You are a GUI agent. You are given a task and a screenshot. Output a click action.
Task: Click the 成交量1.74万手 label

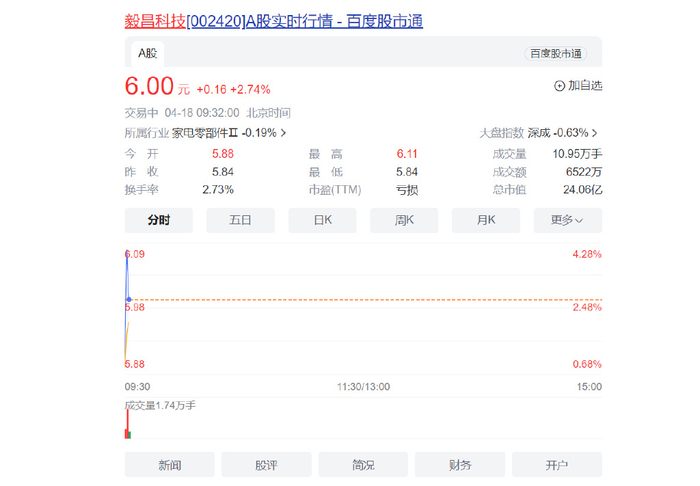[160, 405]
